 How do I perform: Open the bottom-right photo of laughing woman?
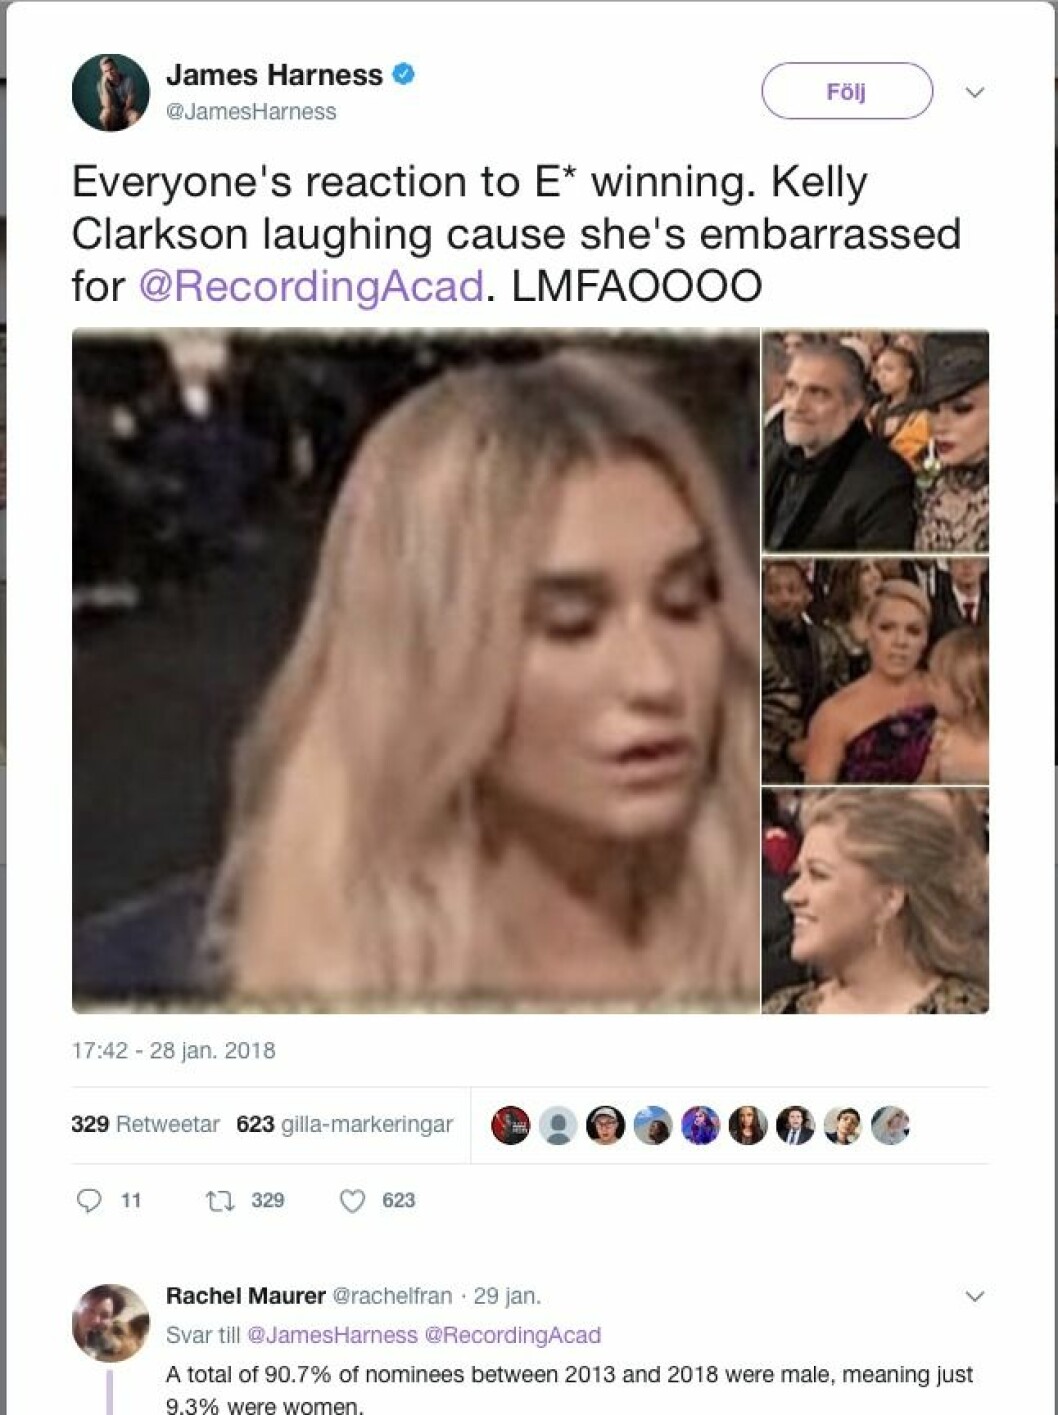click(x=875, y=901)
